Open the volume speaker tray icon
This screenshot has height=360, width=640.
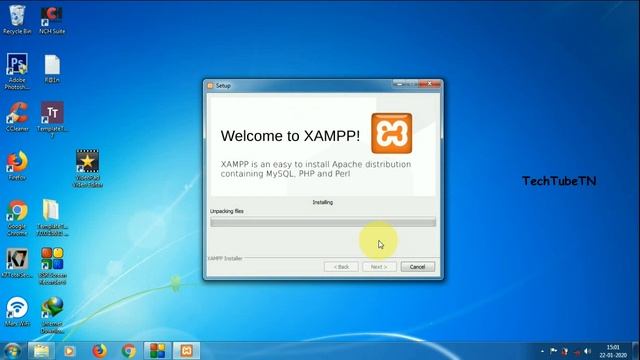coord(587,351)
